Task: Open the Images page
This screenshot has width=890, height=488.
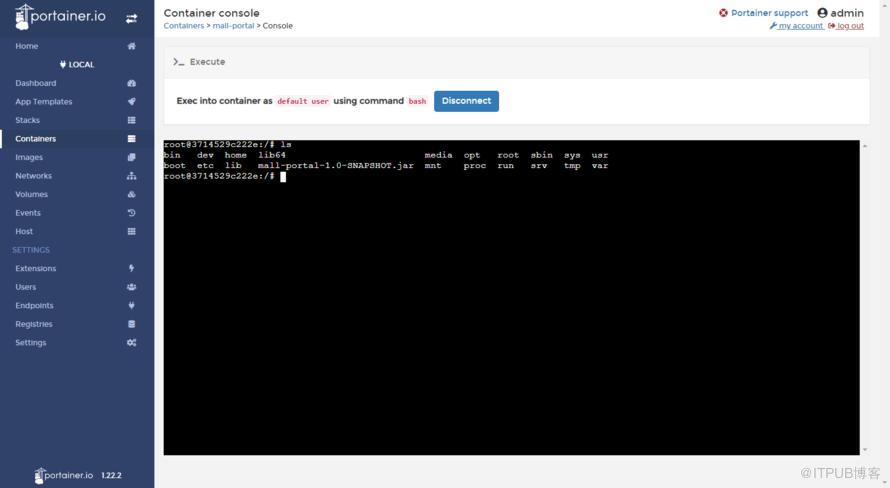Action: [x=29, y=157]
